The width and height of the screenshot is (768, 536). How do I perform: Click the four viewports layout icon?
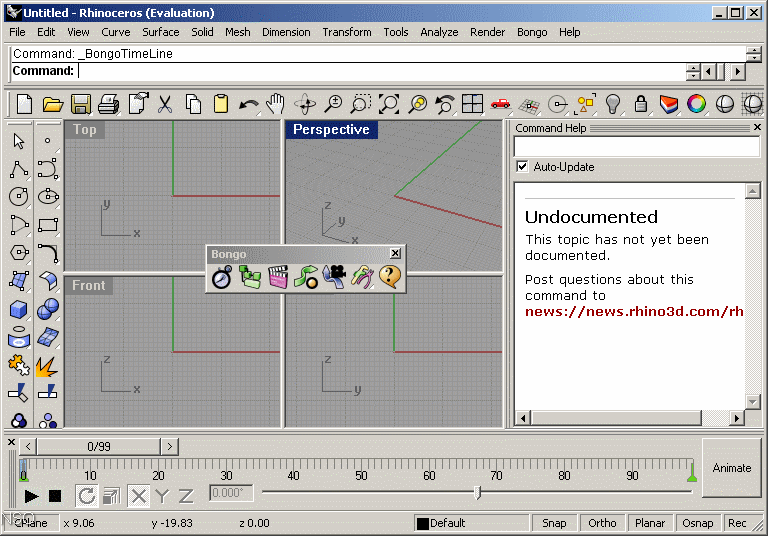(x=472, y=104)
